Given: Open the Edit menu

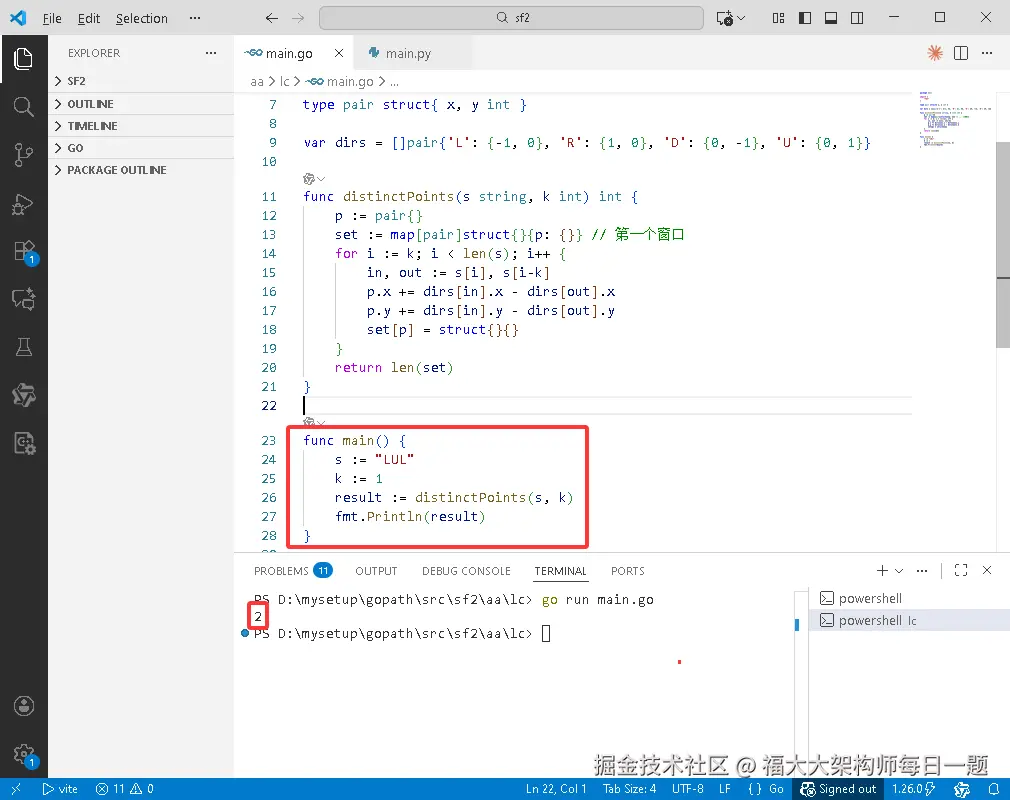Looking at the screenshot, I should point(89,18).
